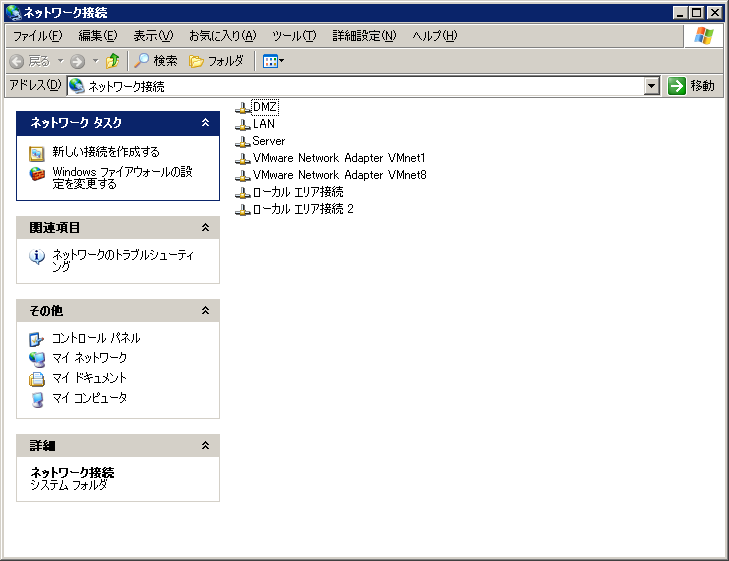Collapse the 詳細 panel
Image resolution: width=729 pixels, height=561 pixels.
click(205, 446)
